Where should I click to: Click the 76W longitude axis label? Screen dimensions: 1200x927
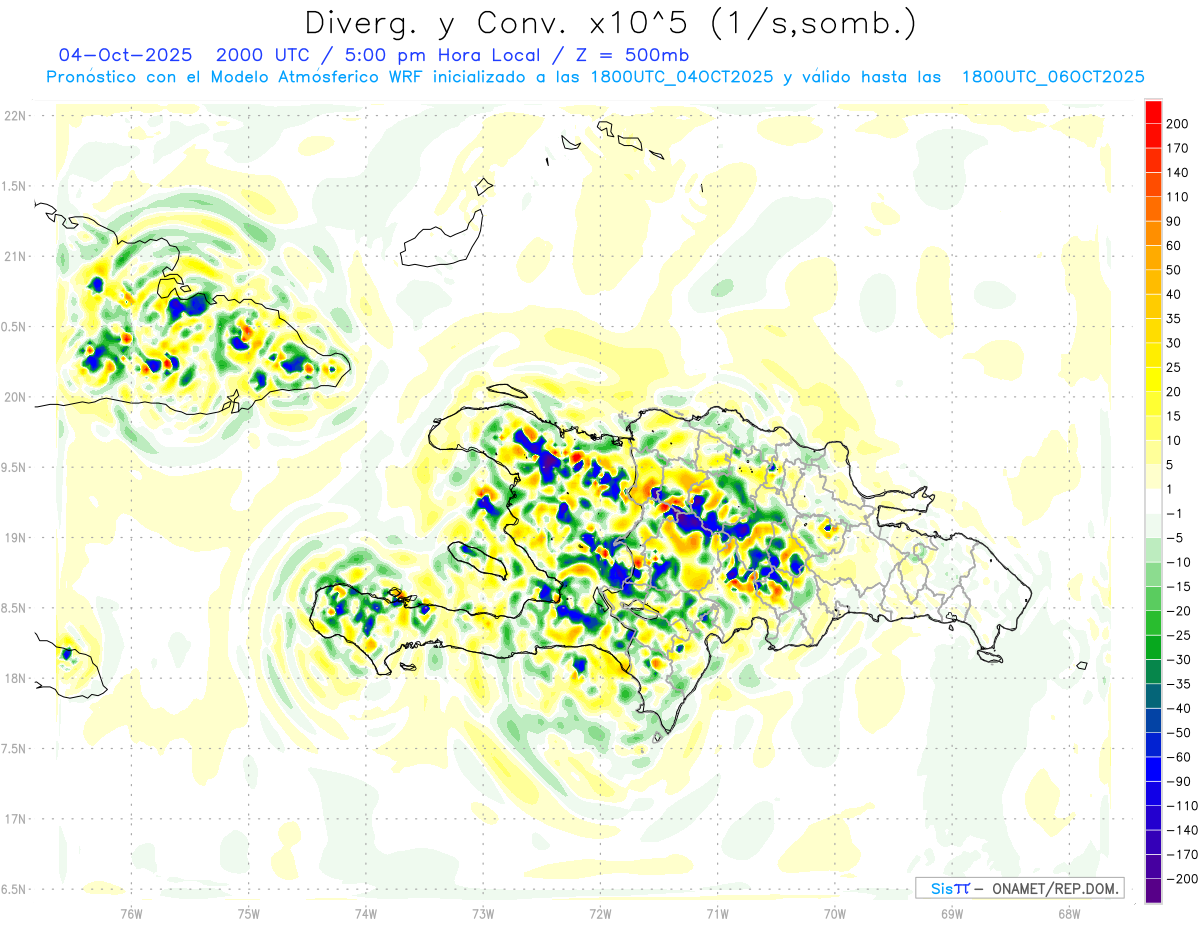pyautogui.click(x=131, y=913)
